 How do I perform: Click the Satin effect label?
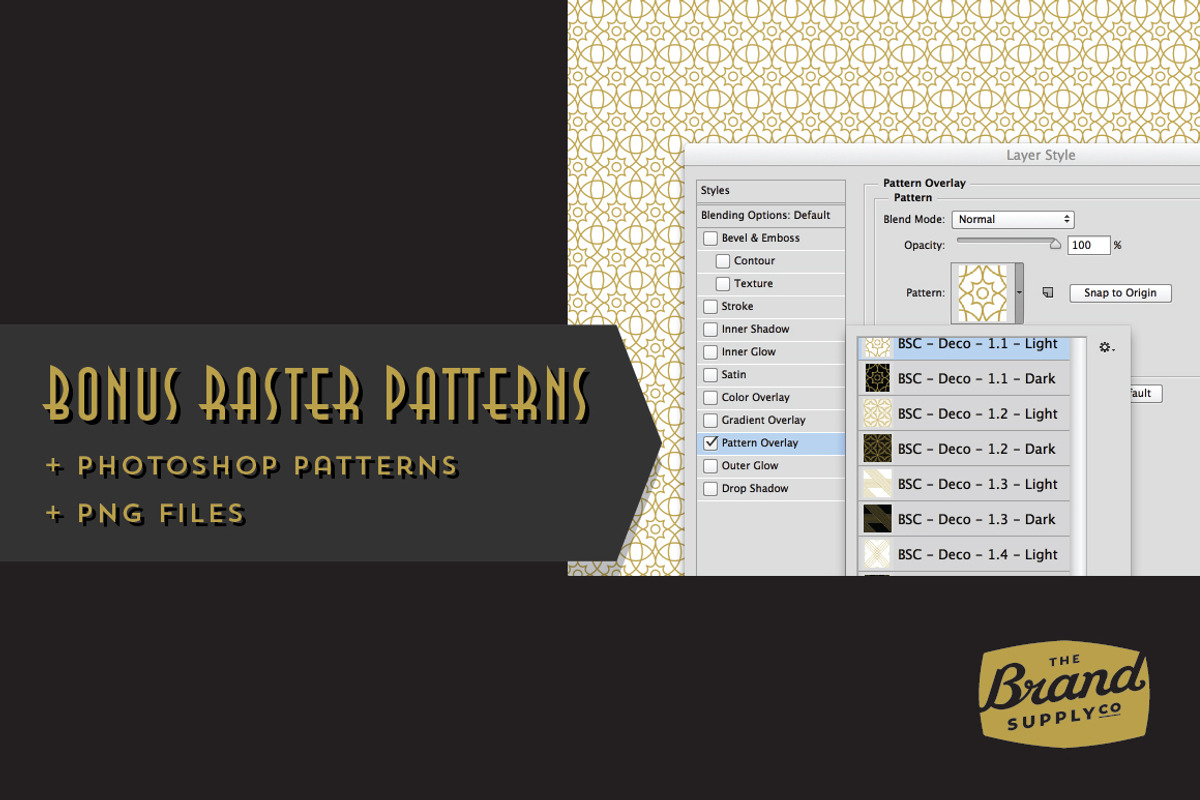pyautogui.click(x=735, y=375)
